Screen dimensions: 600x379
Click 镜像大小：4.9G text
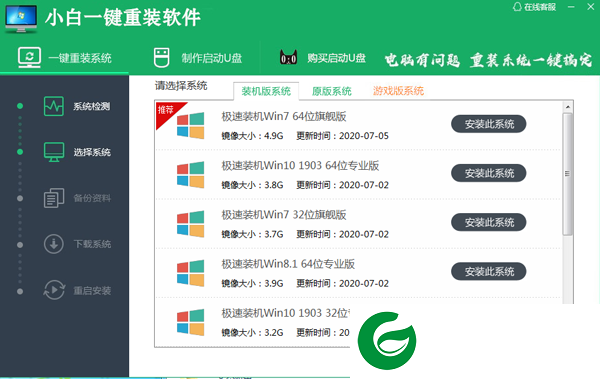(x=252, y=136)
